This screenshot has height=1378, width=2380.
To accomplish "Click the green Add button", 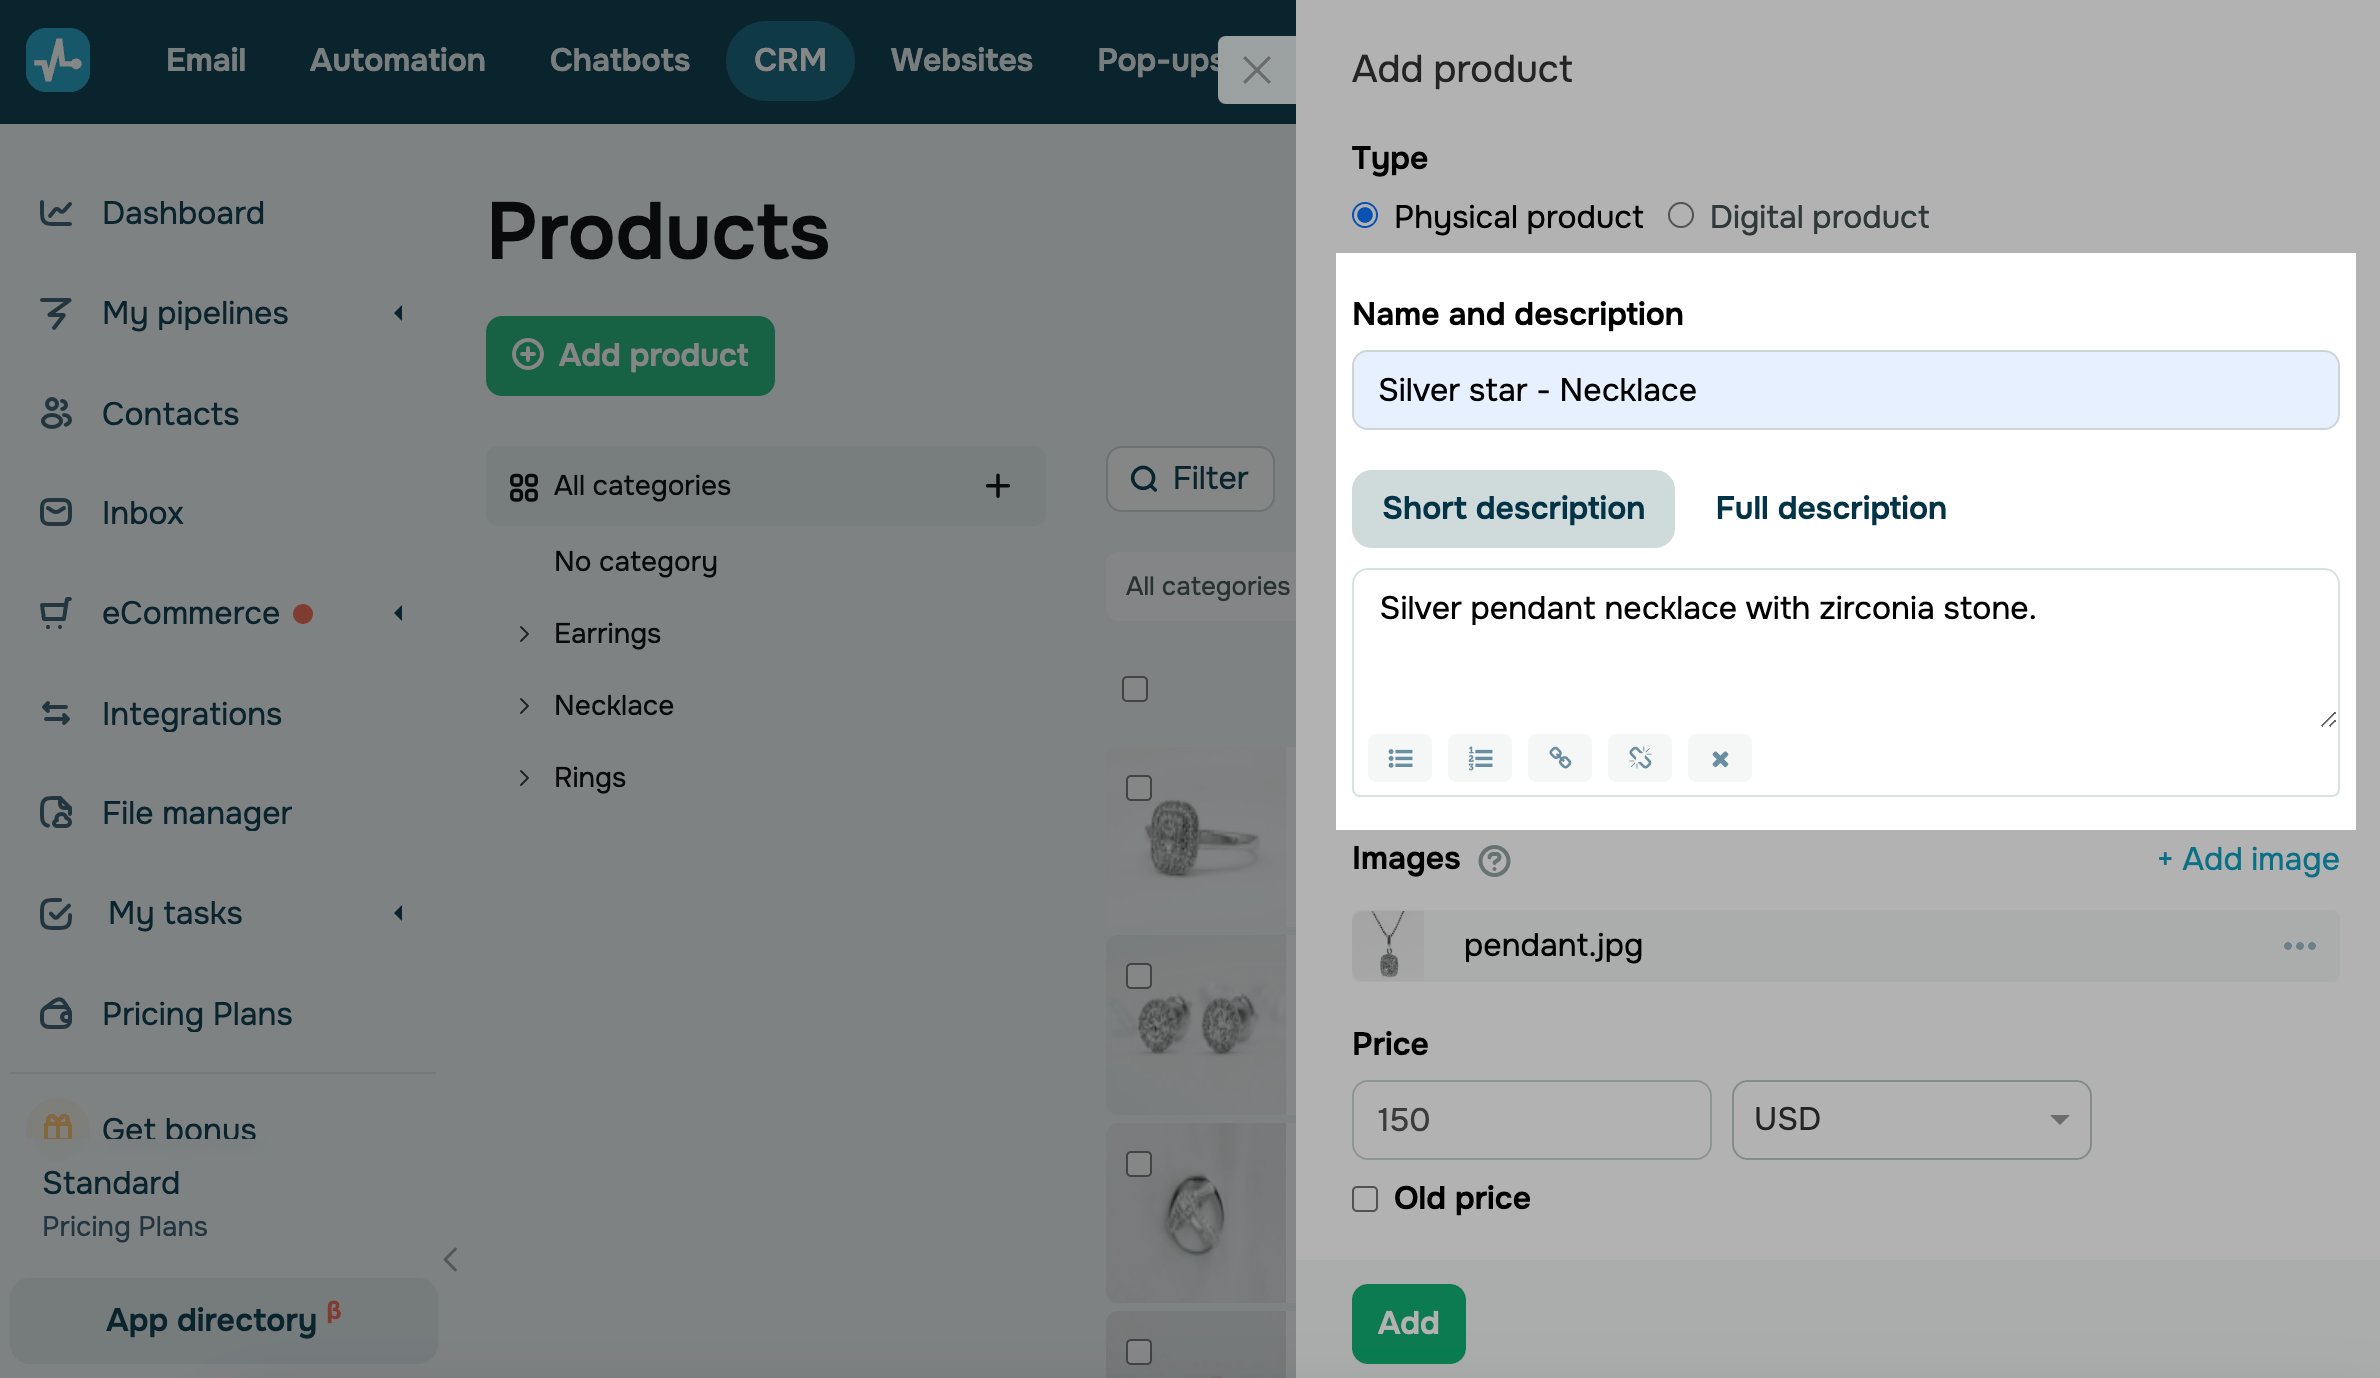I will pyautogui.click(x=1408, y=1323).
